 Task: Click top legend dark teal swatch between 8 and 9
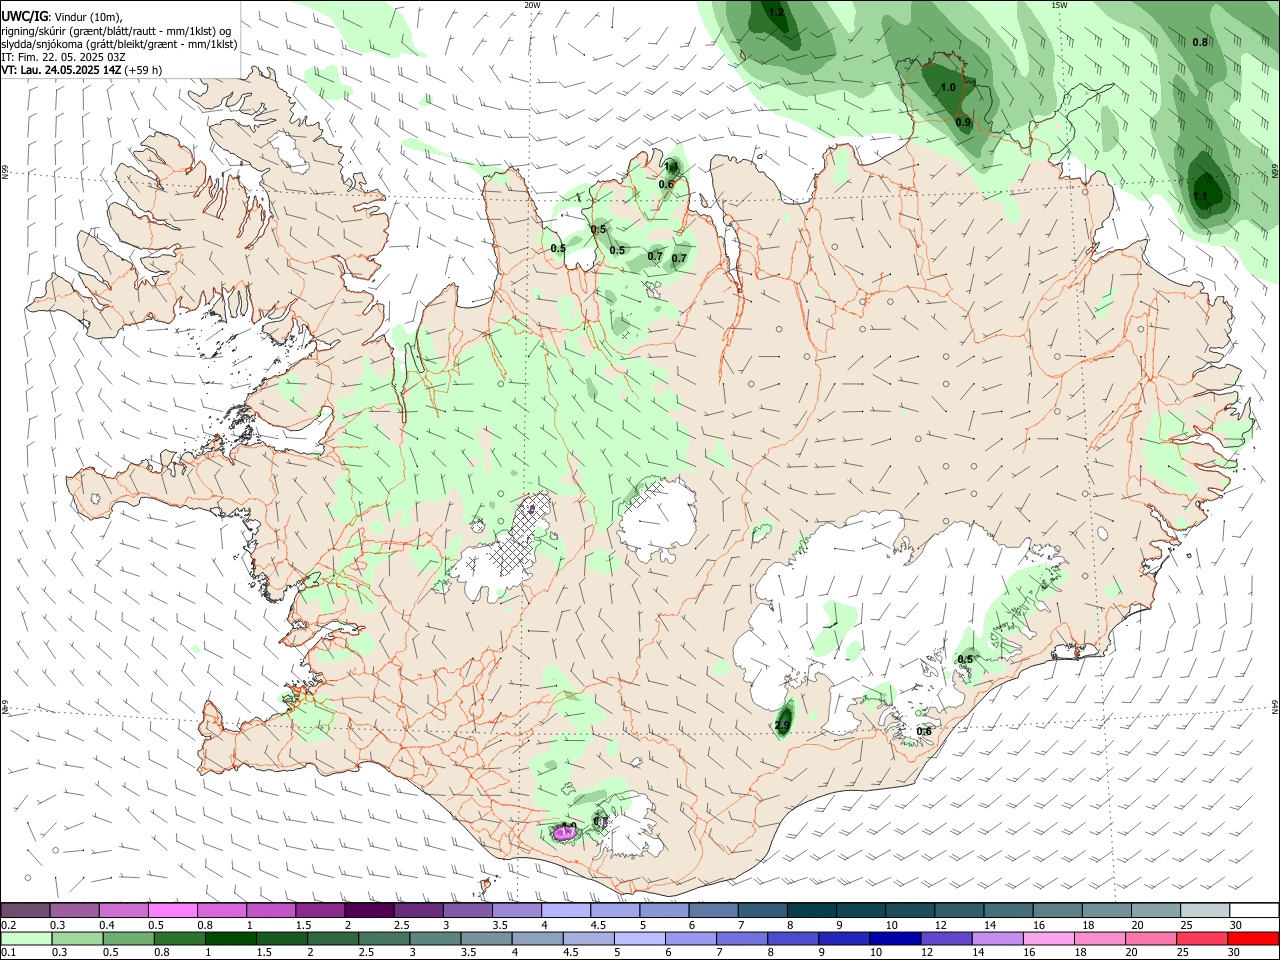(812, 910)
